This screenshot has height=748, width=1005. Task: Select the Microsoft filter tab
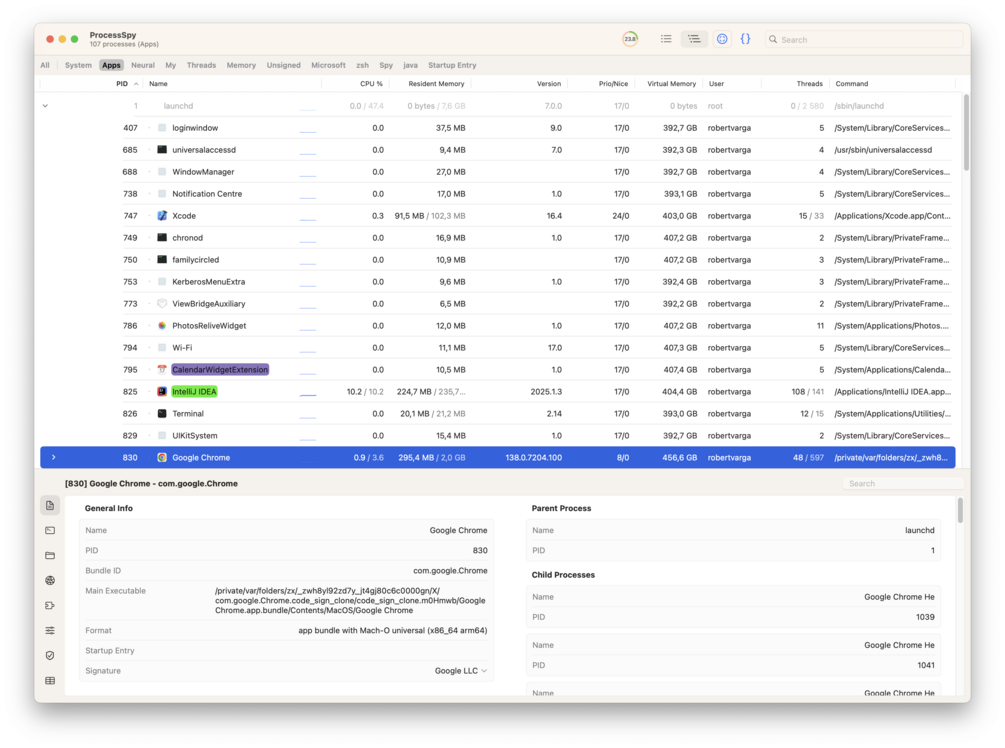click(x=328, y=65)
